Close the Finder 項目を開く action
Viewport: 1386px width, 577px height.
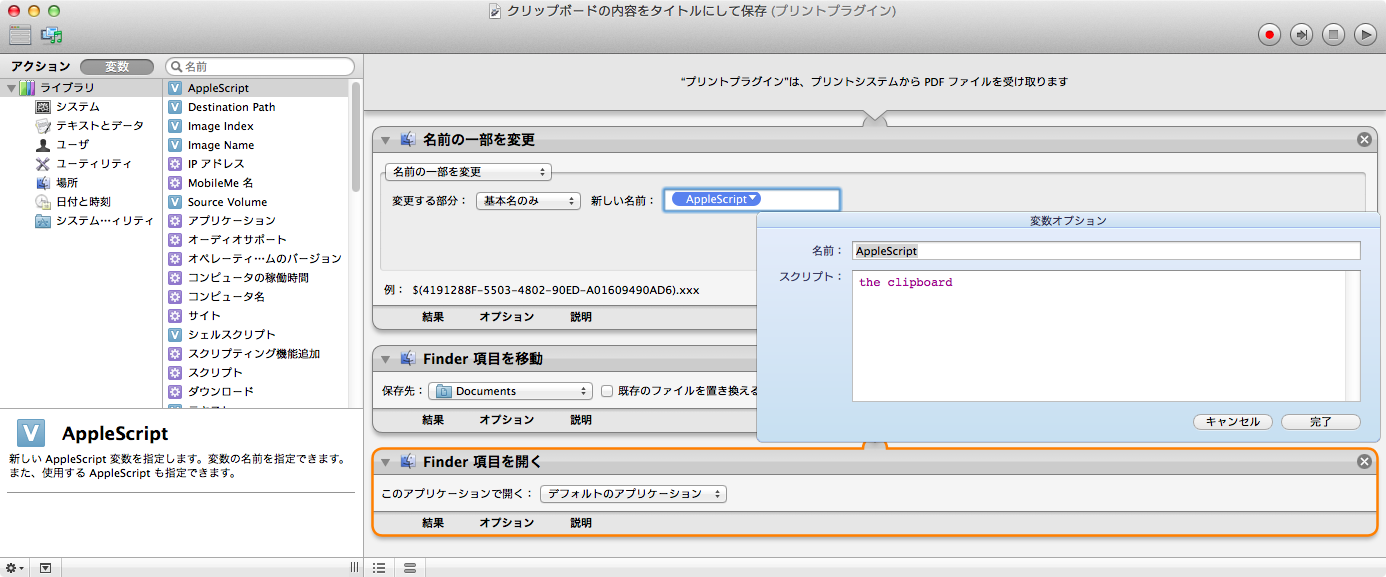(1364, 461)
